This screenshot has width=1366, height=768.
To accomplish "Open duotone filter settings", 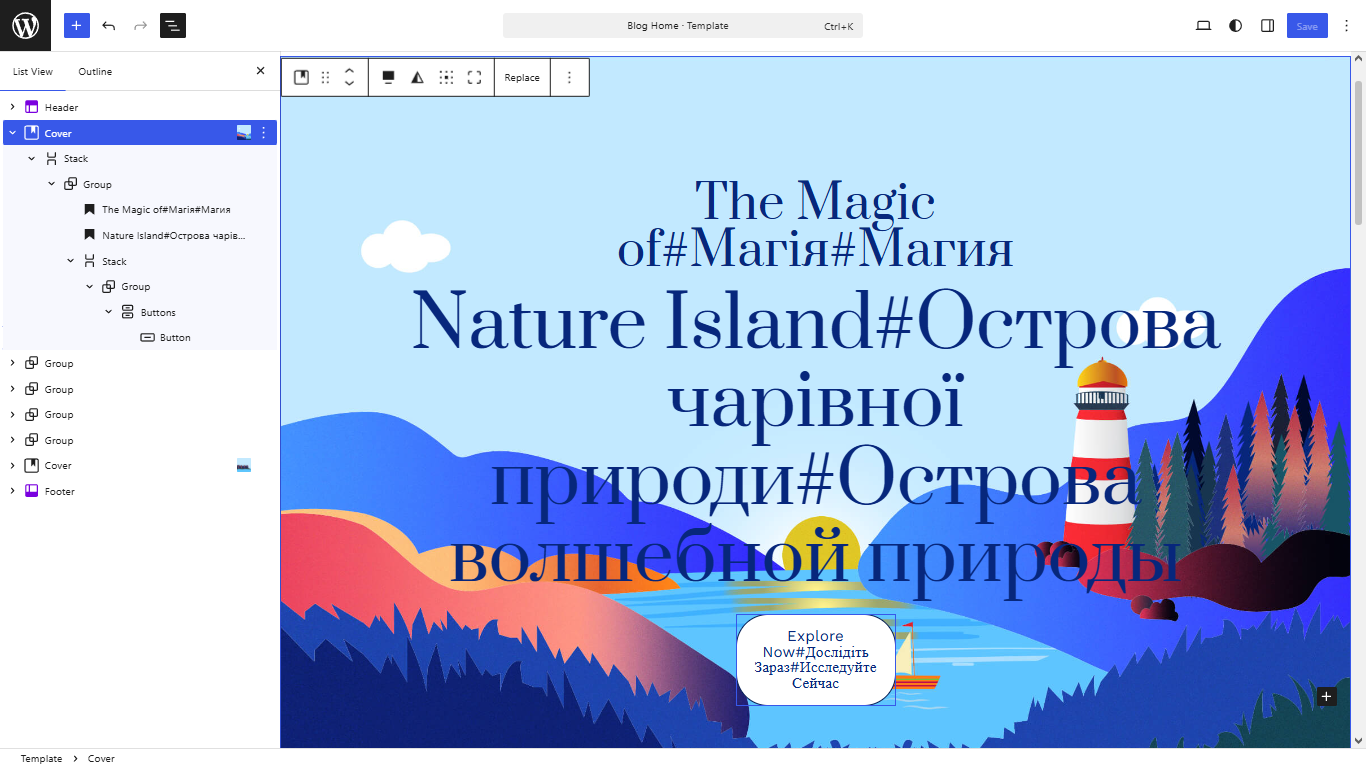I will (x=418, y=77).
